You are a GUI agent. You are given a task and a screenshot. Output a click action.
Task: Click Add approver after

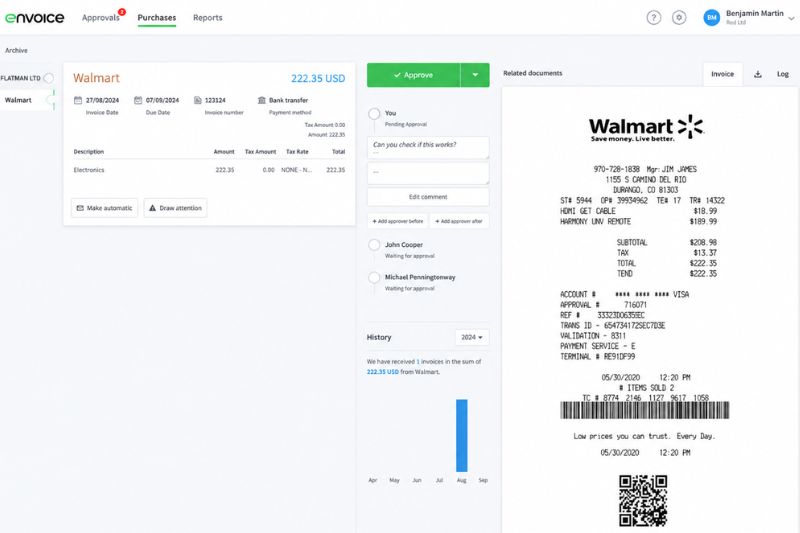point(459,221)
